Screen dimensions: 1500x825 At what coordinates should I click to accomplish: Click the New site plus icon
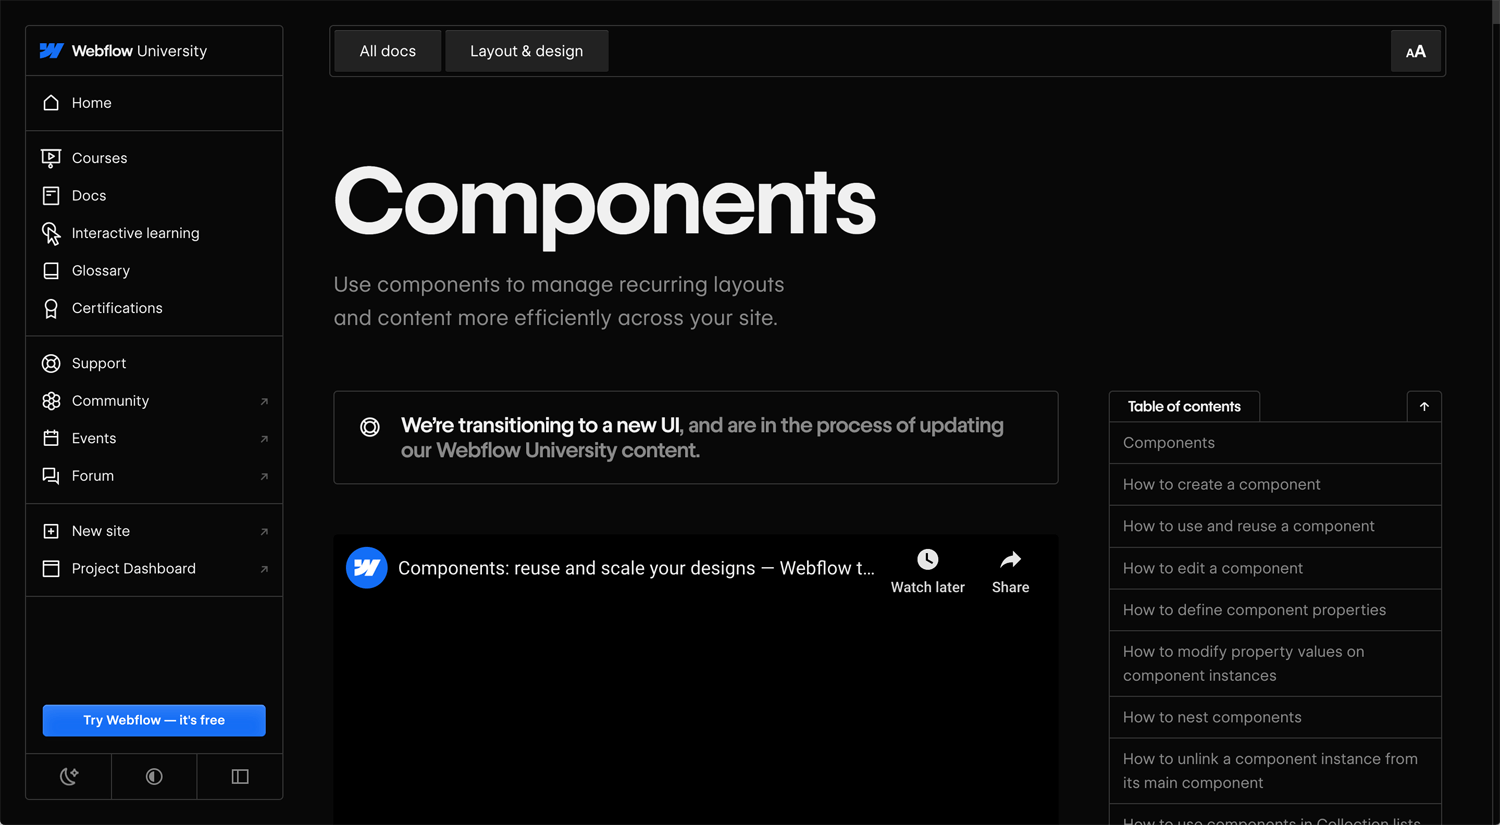click(x=51, y=531)
